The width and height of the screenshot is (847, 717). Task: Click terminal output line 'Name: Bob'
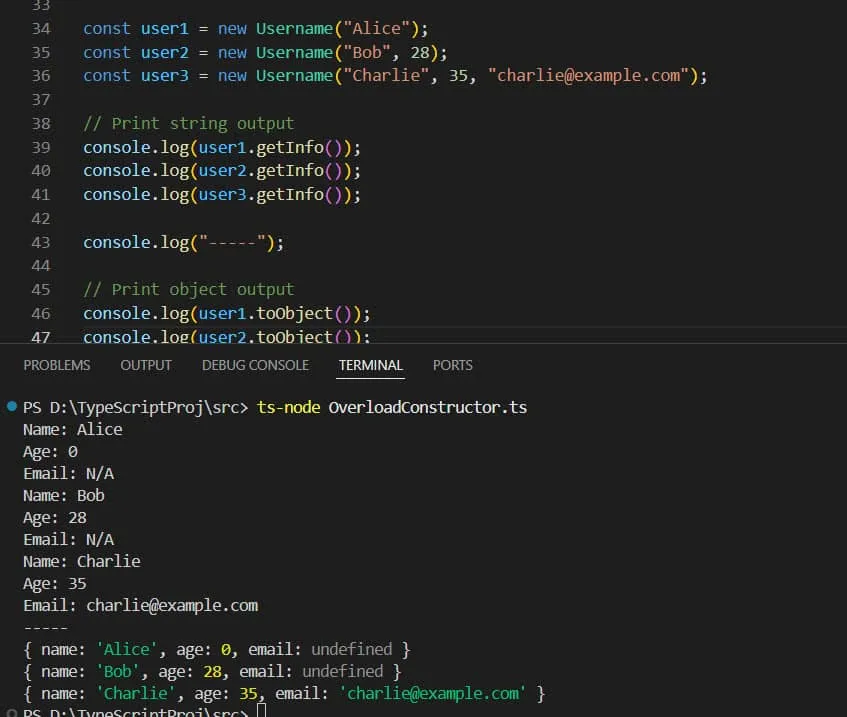pos(64,495)
